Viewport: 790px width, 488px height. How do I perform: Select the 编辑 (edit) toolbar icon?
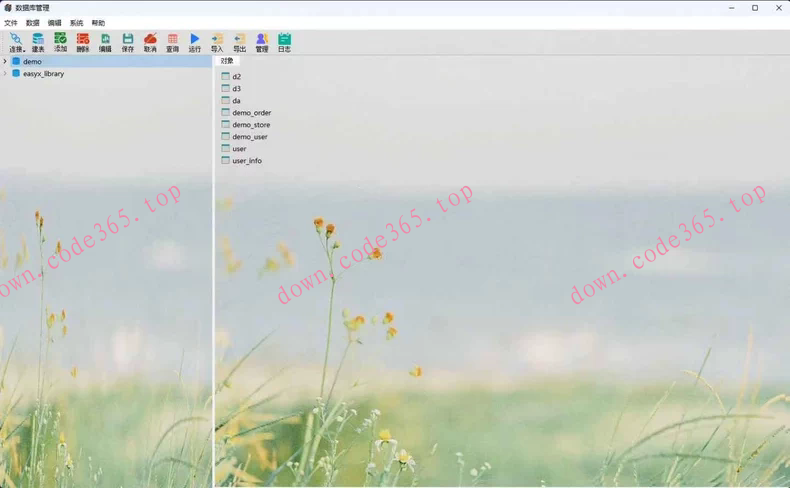coord(105,43)
